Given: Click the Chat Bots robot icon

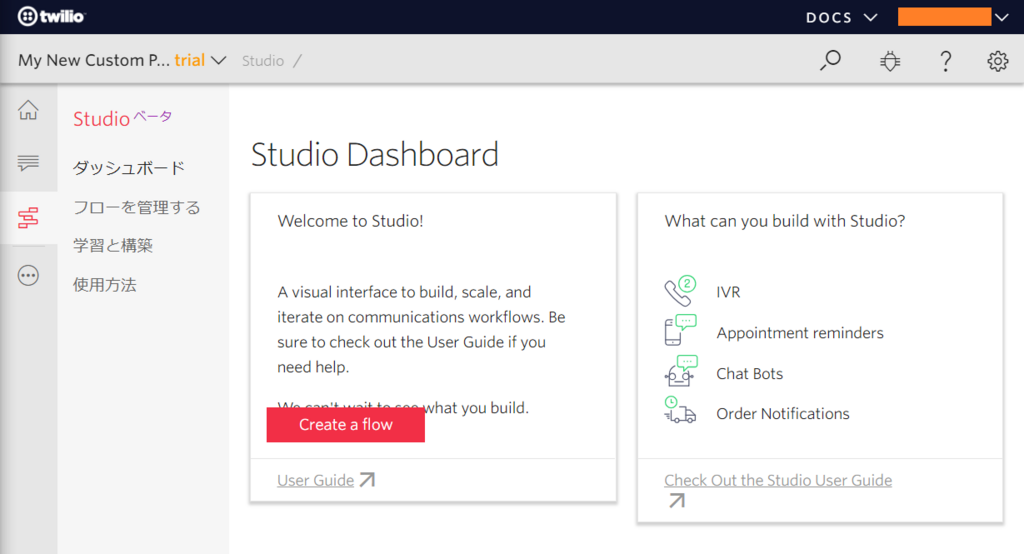Looking at the screenshot, I should click(680, 371).
